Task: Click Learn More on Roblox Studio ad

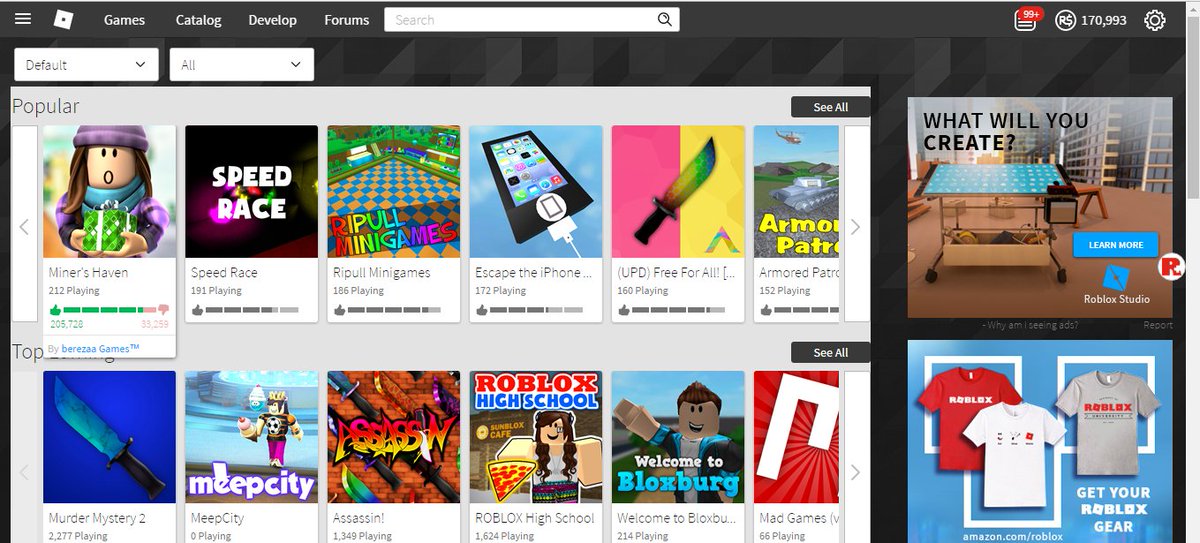Action: (x=1115, y=245)
